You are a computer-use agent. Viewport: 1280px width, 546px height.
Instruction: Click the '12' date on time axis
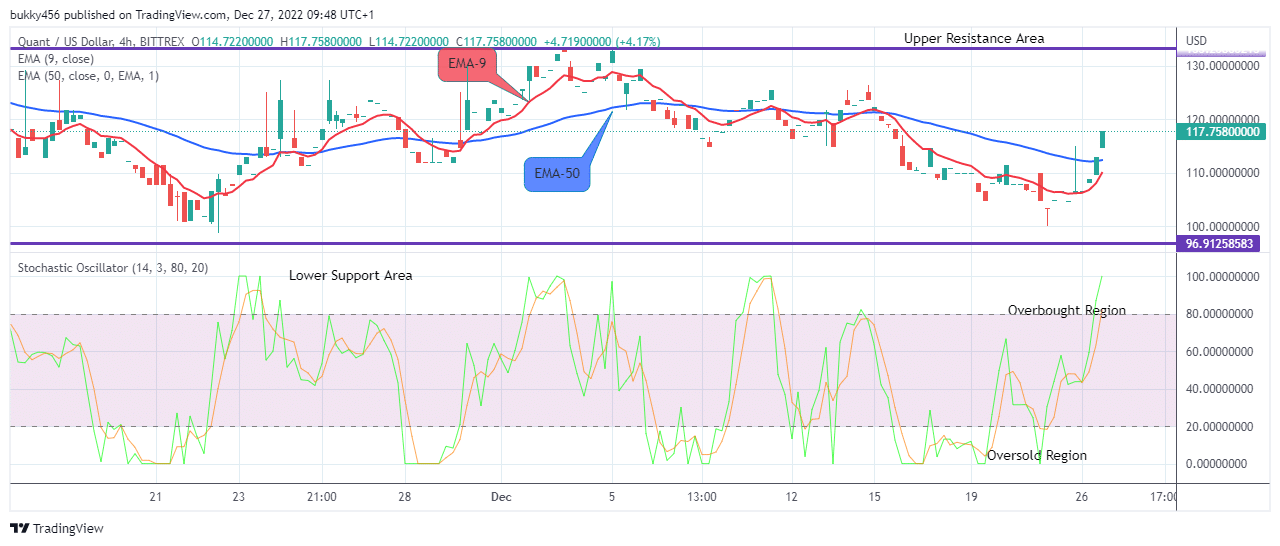(792, 496)
